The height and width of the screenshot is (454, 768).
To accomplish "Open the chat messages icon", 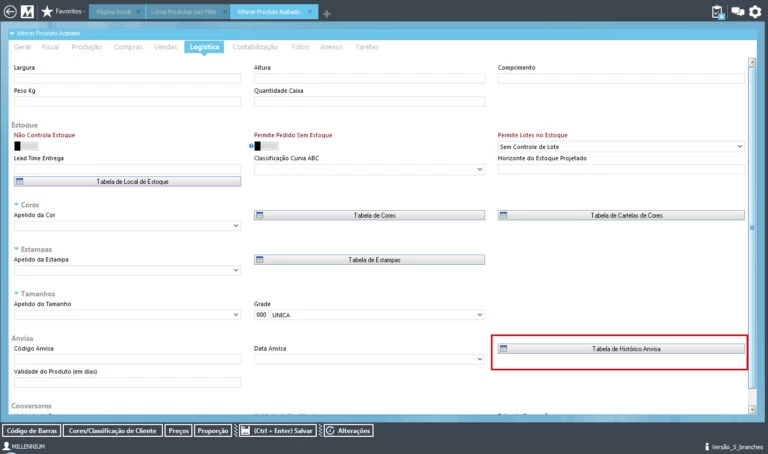I will [738, 12].
